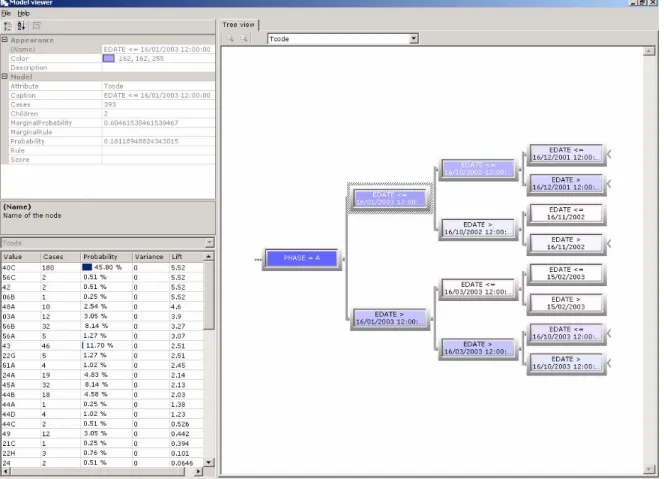Image resolution: width=664 pixels, height=479 pixels.
Task: Select the EDATE > 16/03/2003 node
Action: (478, 348)
